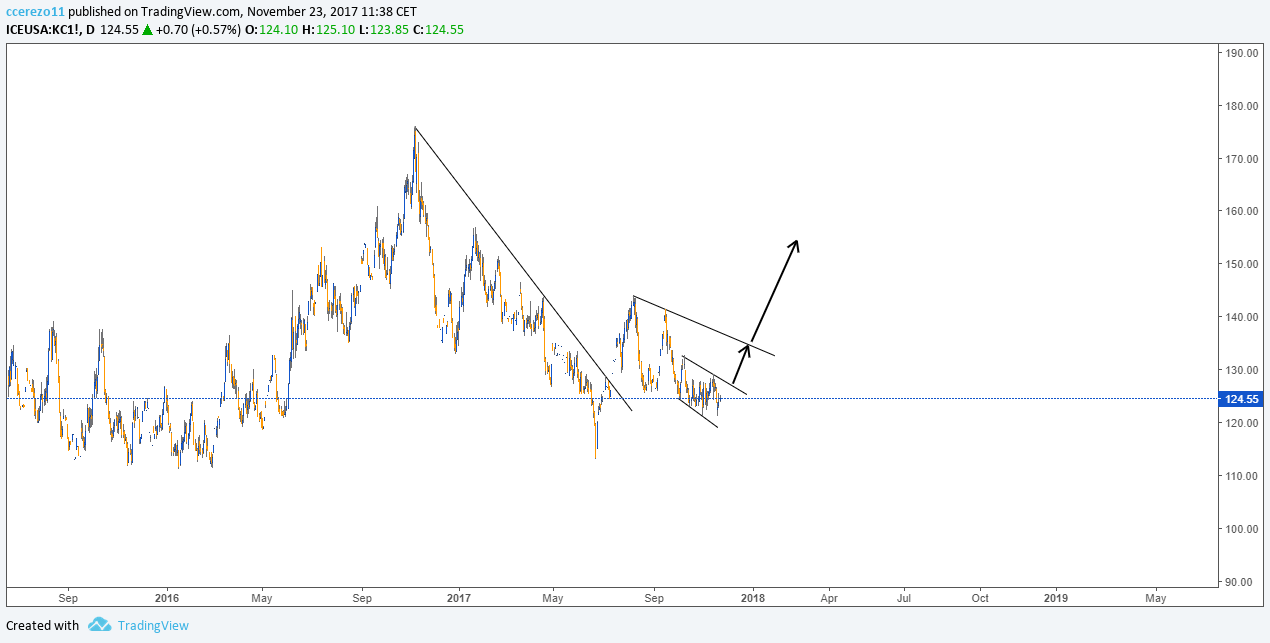
Task: Click the Jul label on time axis
Action: pos(904,598)
